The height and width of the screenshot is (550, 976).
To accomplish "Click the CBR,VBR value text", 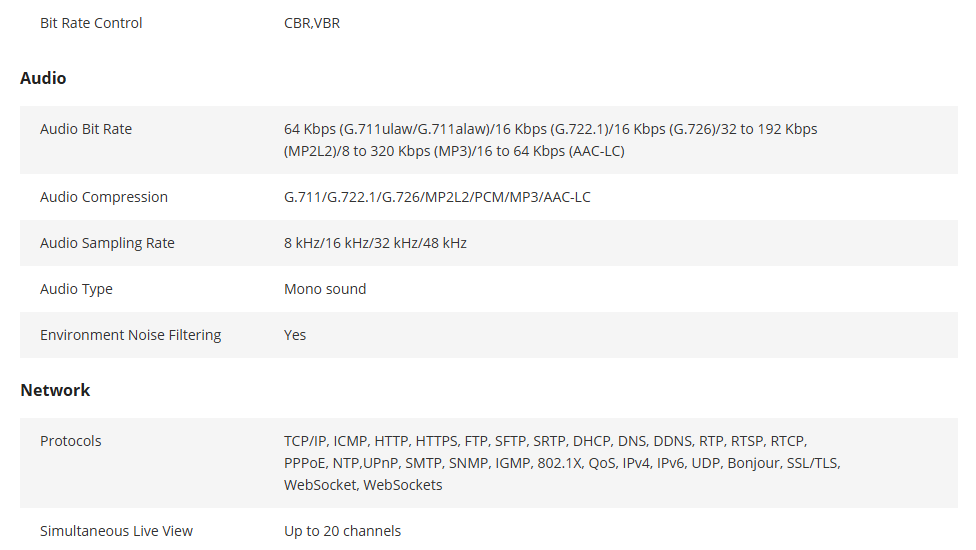I will click(312, 23).
